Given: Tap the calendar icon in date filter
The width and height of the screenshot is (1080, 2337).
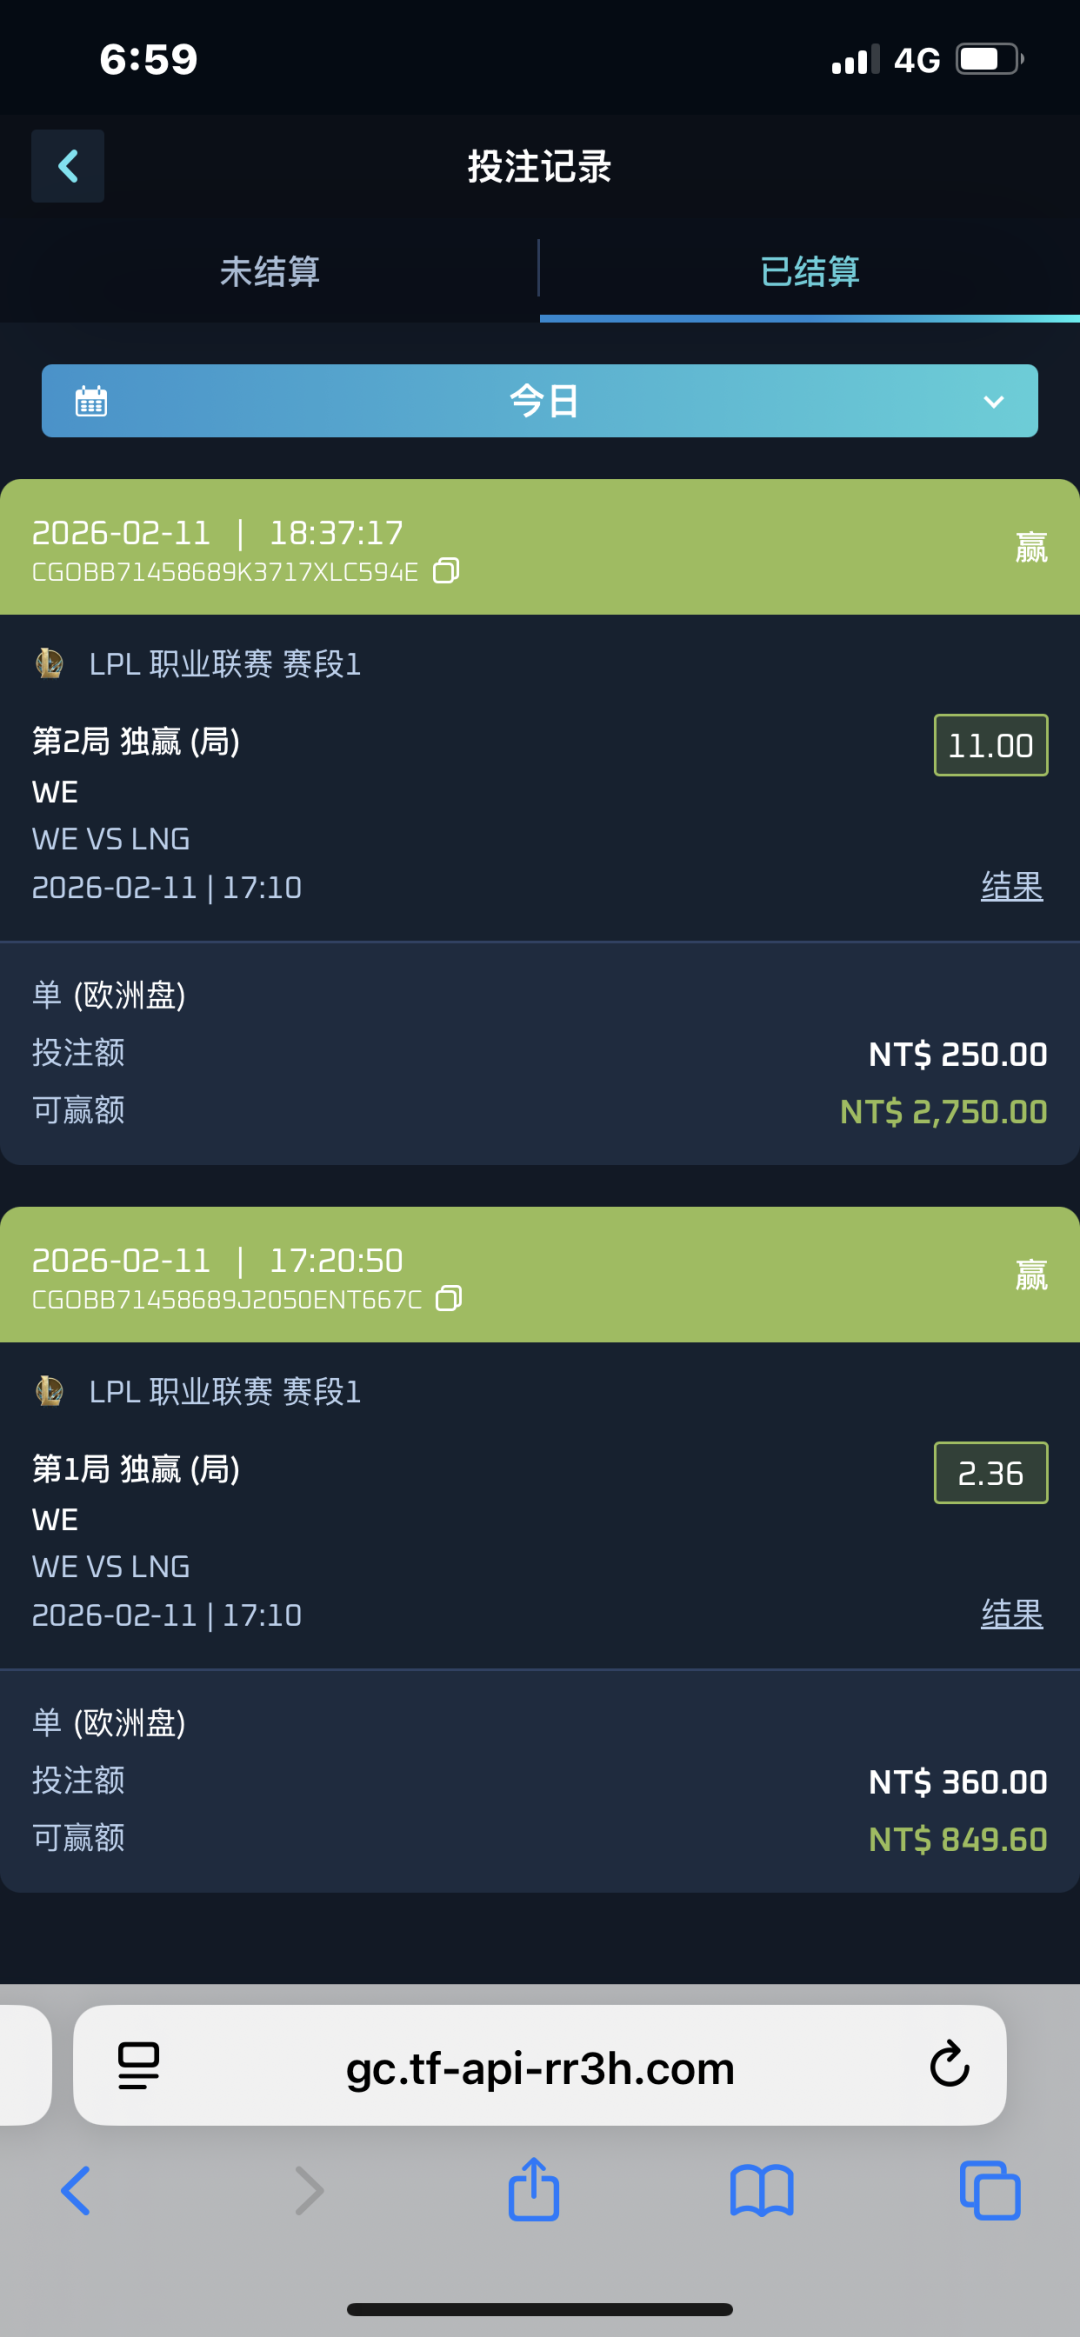Looking at the screenshot, I should pos(91,401).
